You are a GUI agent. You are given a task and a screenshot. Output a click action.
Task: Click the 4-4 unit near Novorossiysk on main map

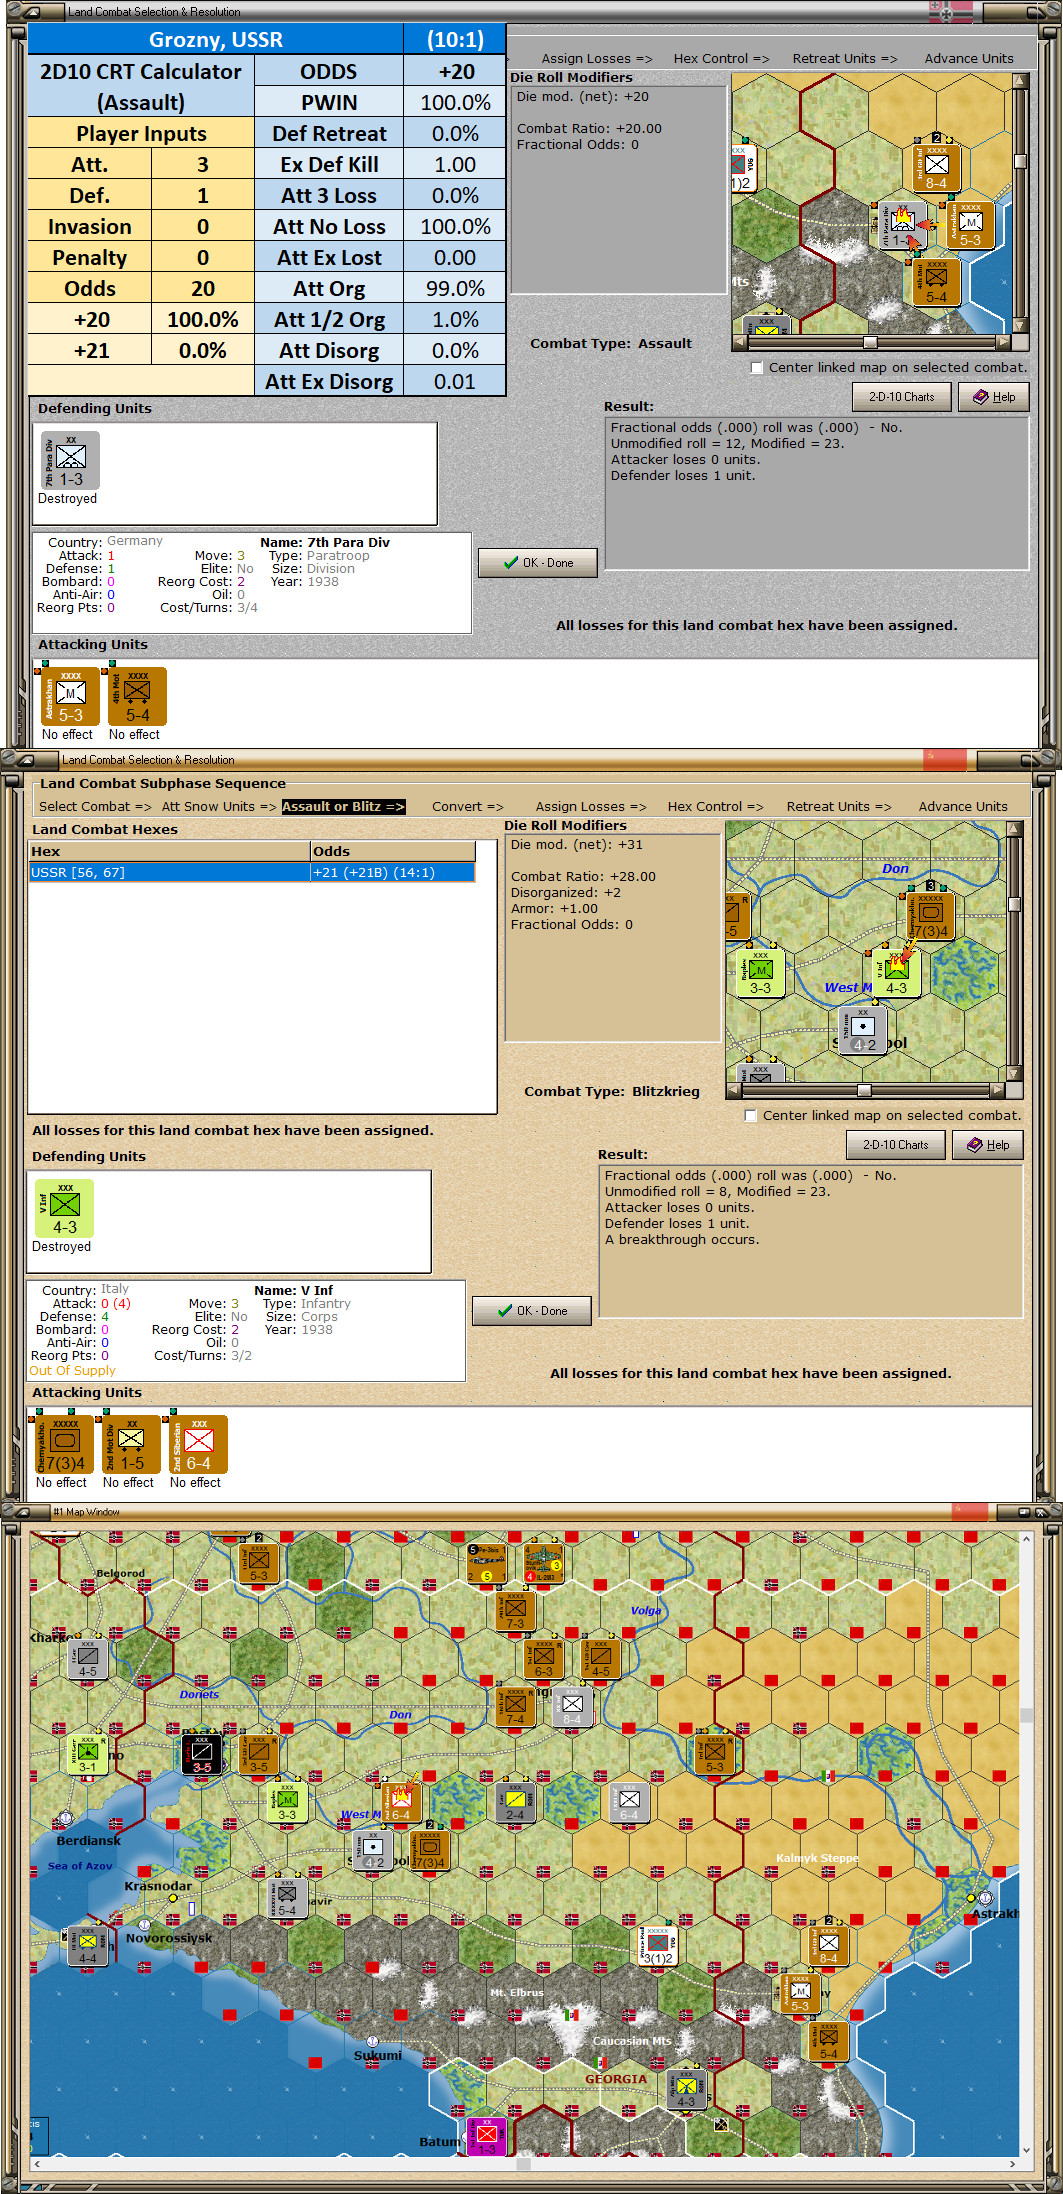[88, 1946]
